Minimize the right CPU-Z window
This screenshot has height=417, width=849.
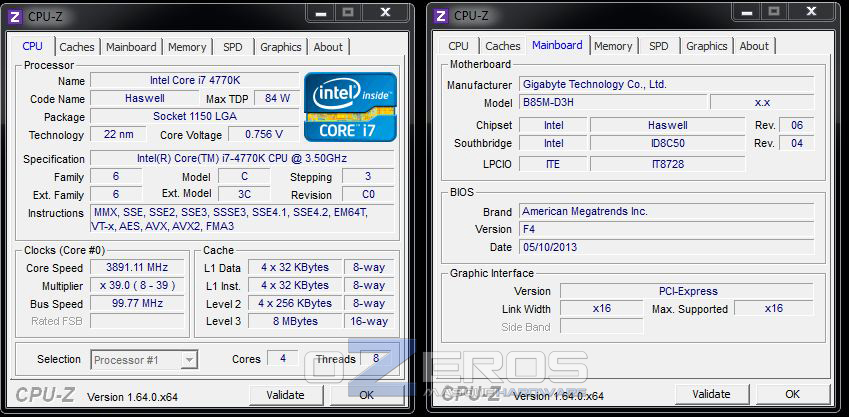[x=747, y=12]
